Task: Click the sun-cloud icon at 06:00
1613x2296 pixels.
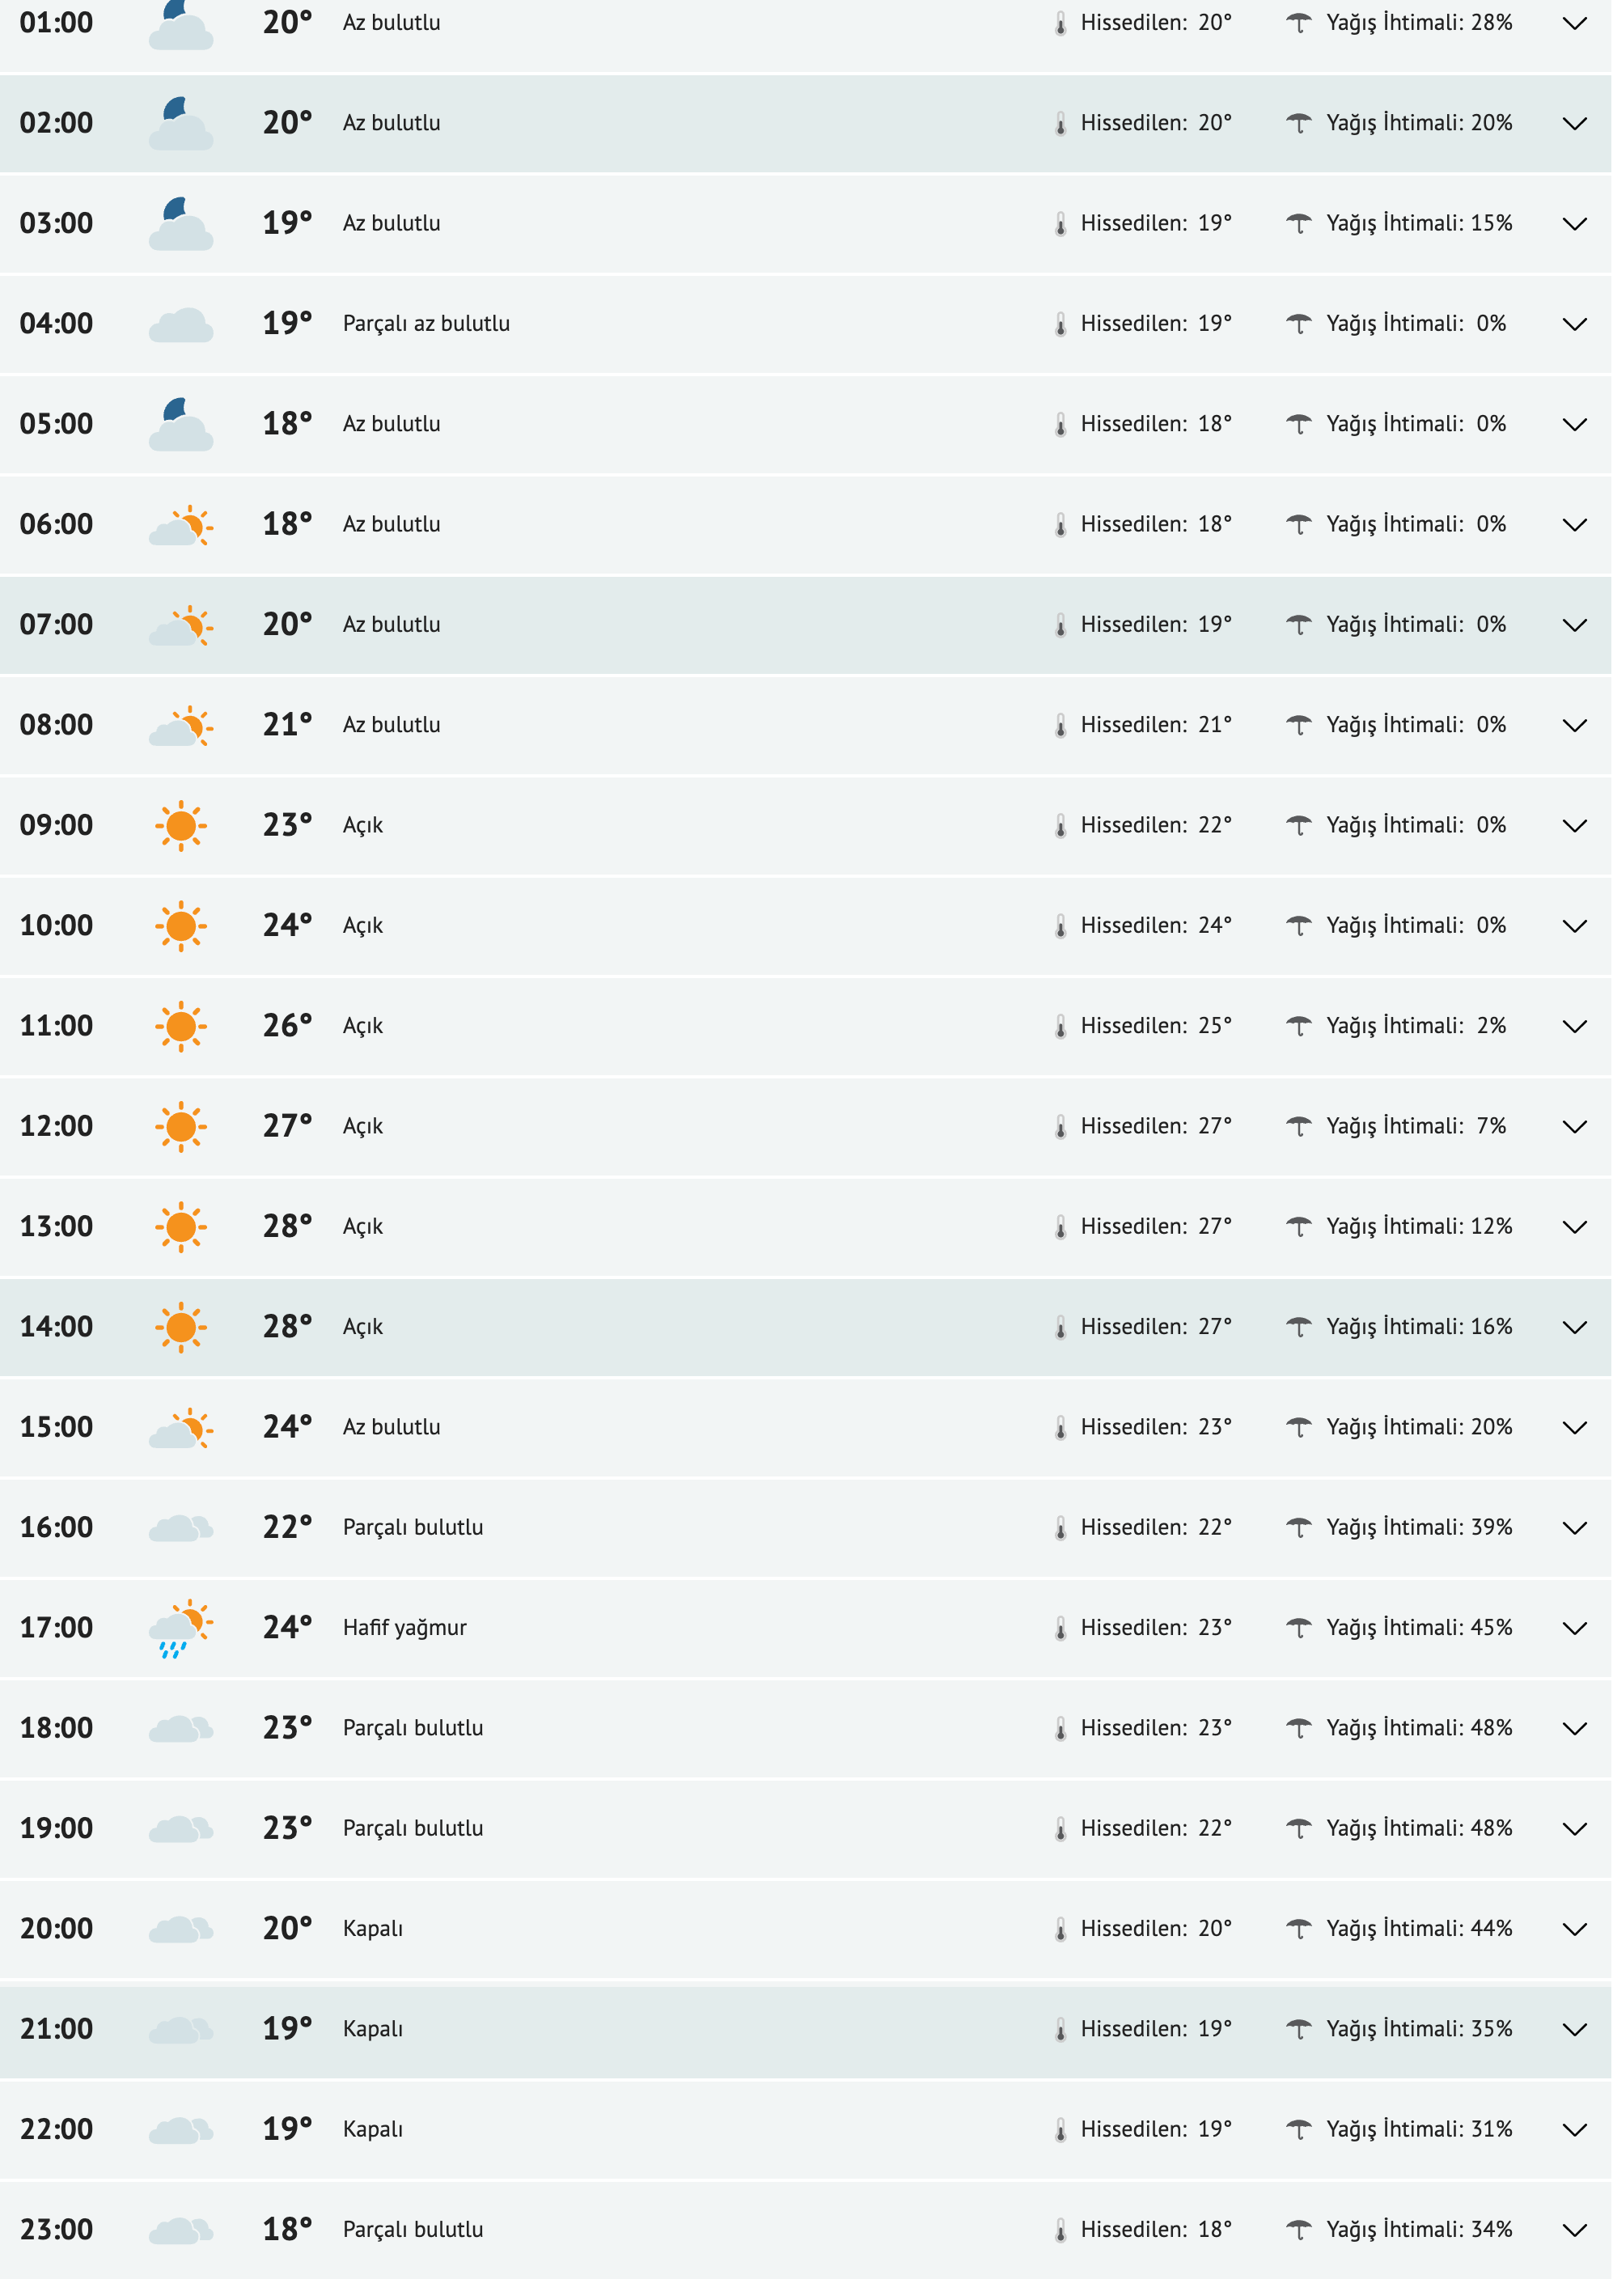Action: (181, 525)
